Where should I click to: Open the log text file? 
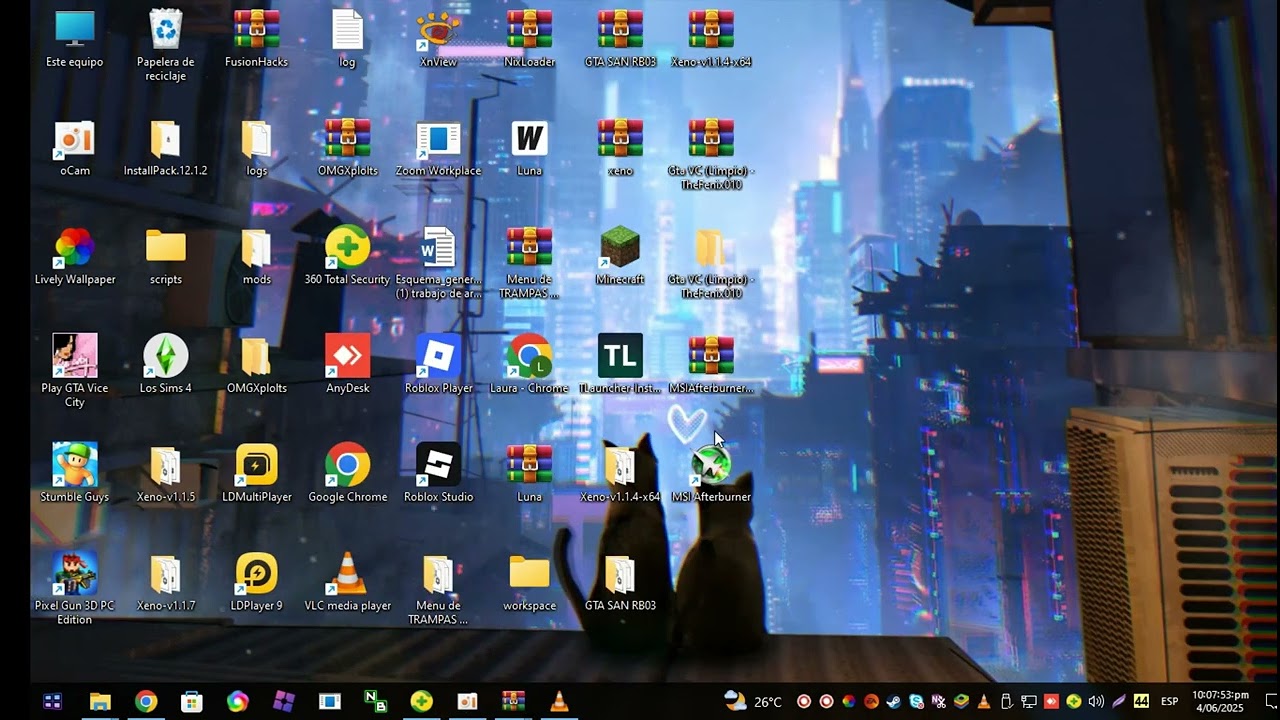(348, 38)
